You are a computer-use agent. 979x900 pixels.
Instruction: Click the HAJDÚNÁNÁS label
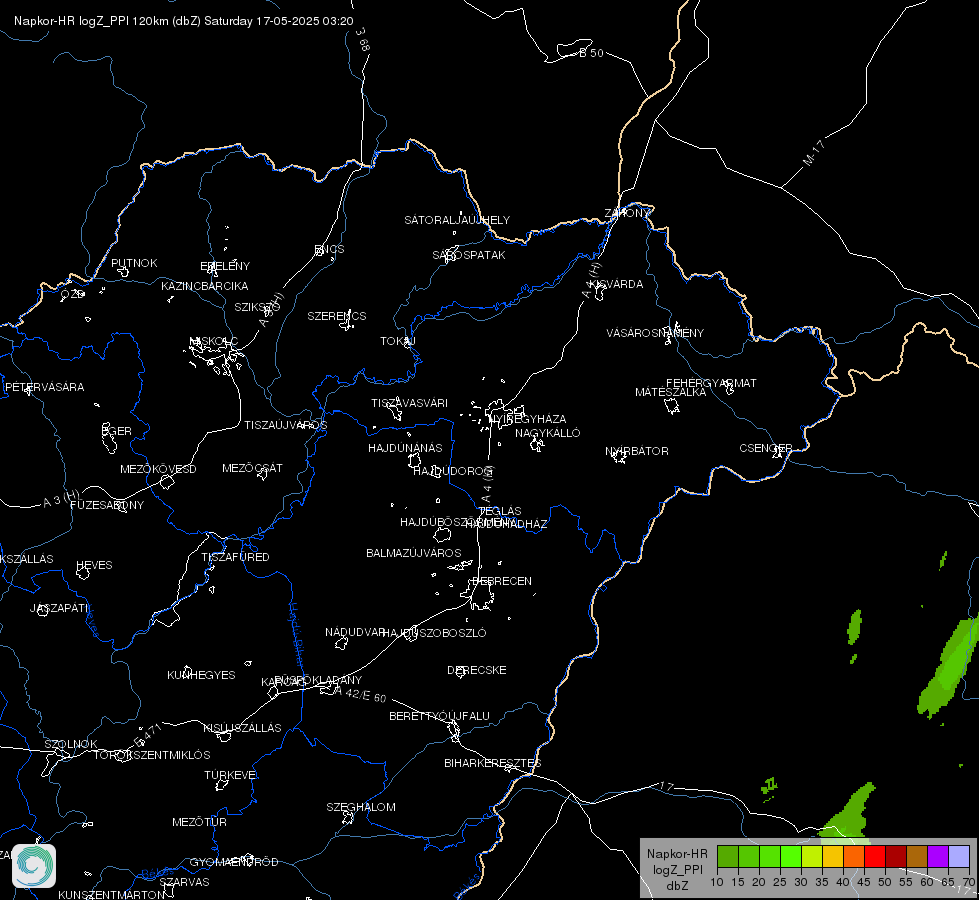click(405, 448)
